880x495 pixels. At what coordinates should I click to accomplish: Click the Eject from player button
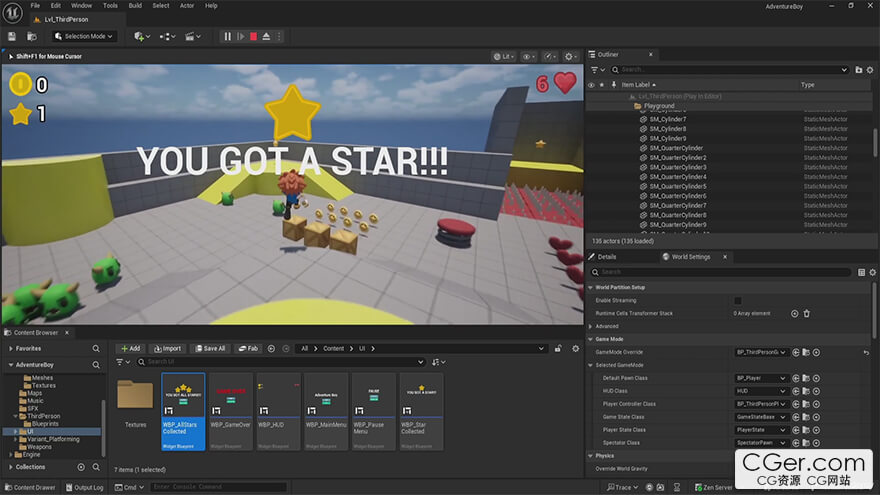pos(266,37)
